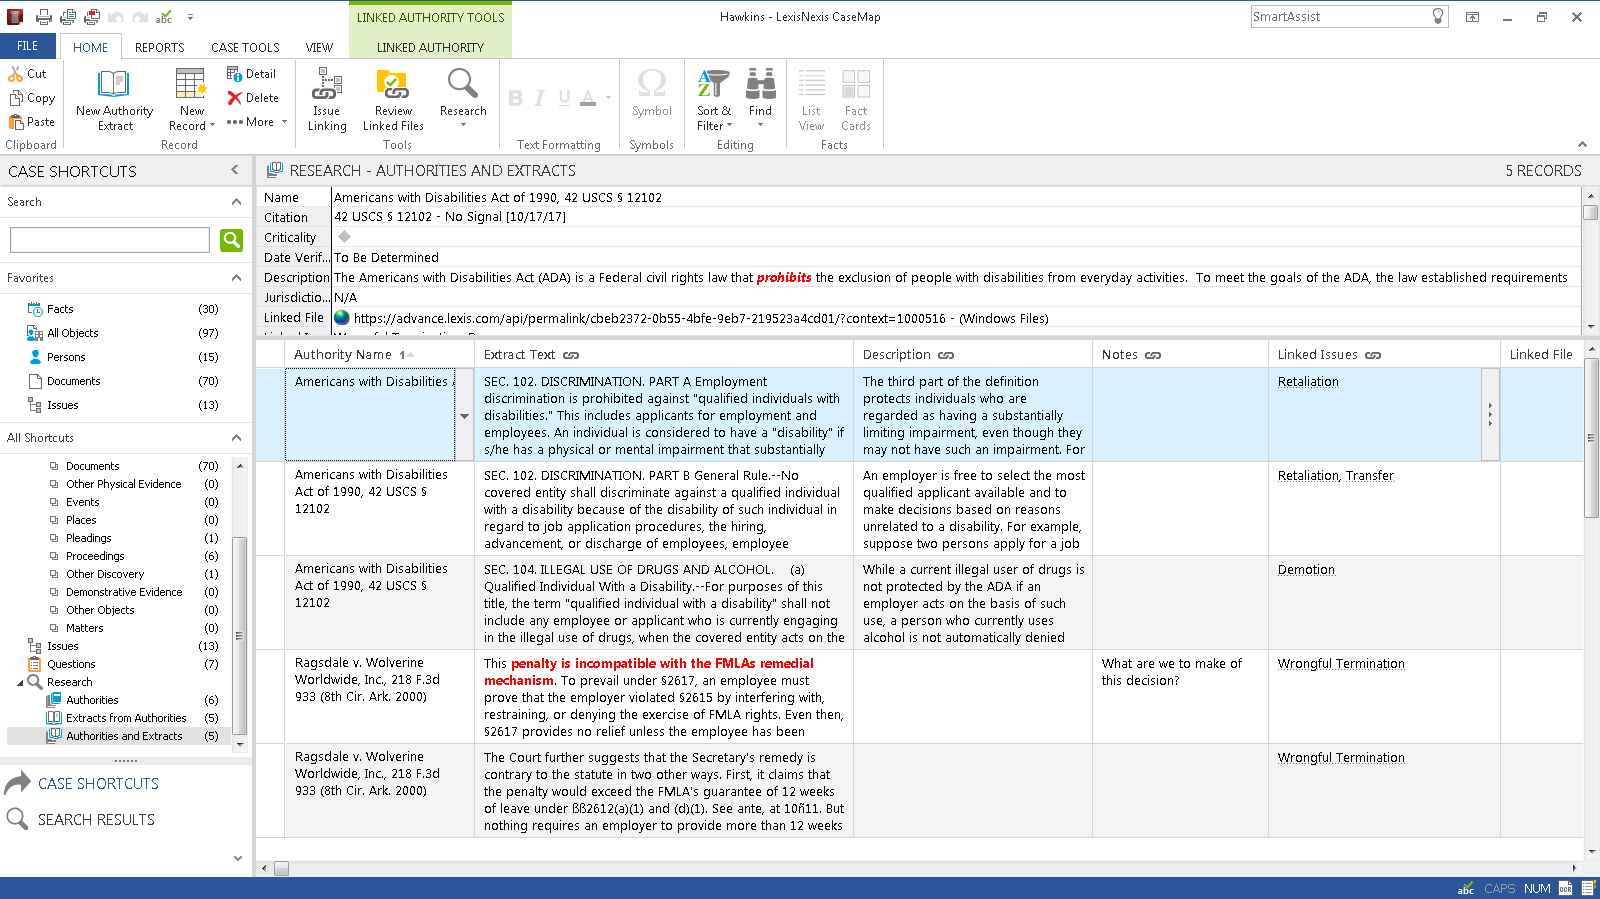Click the Description field in the detail pane
This screenshot has width=1600, height=899.
point(956,278)
